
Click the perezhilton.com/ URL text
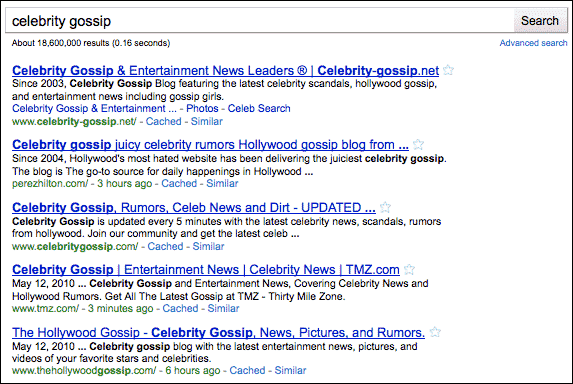[x=50, y=183]
